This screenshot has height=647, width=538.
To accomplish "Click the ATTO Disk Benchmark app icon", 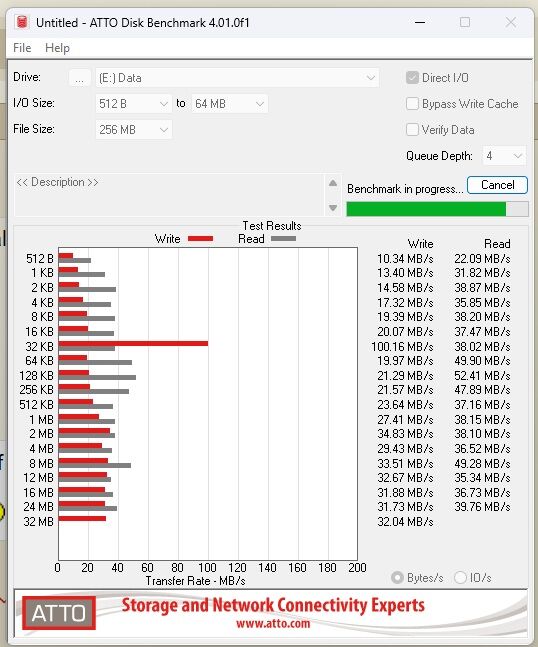I will click(x=21, y=22).
